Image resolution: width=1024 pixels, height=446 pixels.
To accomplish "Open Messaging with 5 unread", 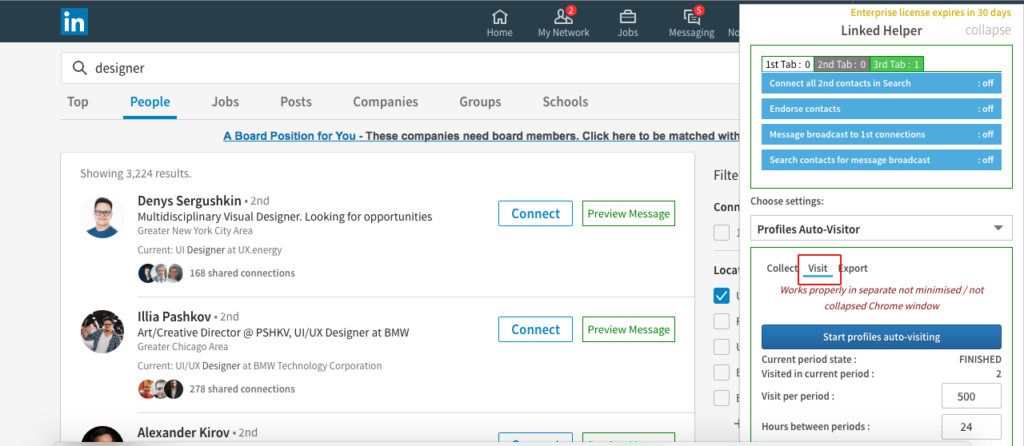I will pos(691,23).
